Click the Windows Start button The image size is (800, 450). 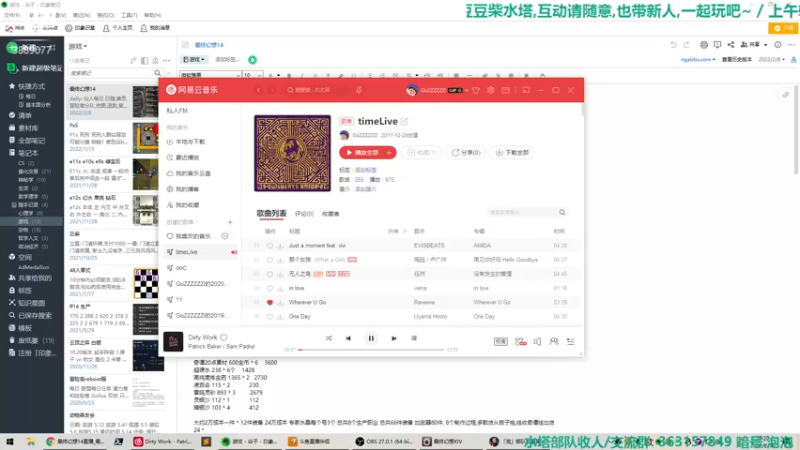(10, 441)
